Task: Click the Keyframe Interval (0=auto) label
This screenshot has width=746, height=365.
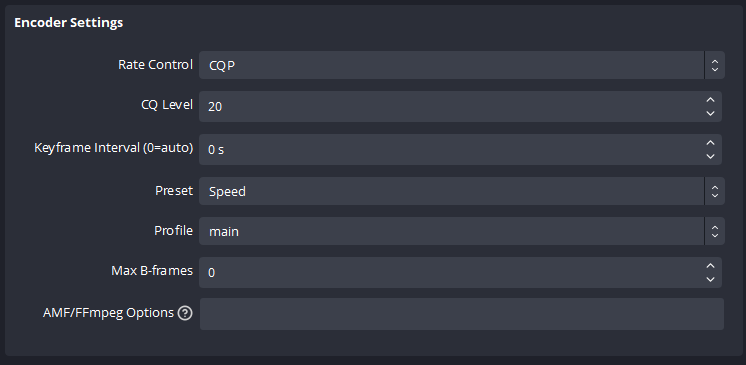Action: point(114,148)
